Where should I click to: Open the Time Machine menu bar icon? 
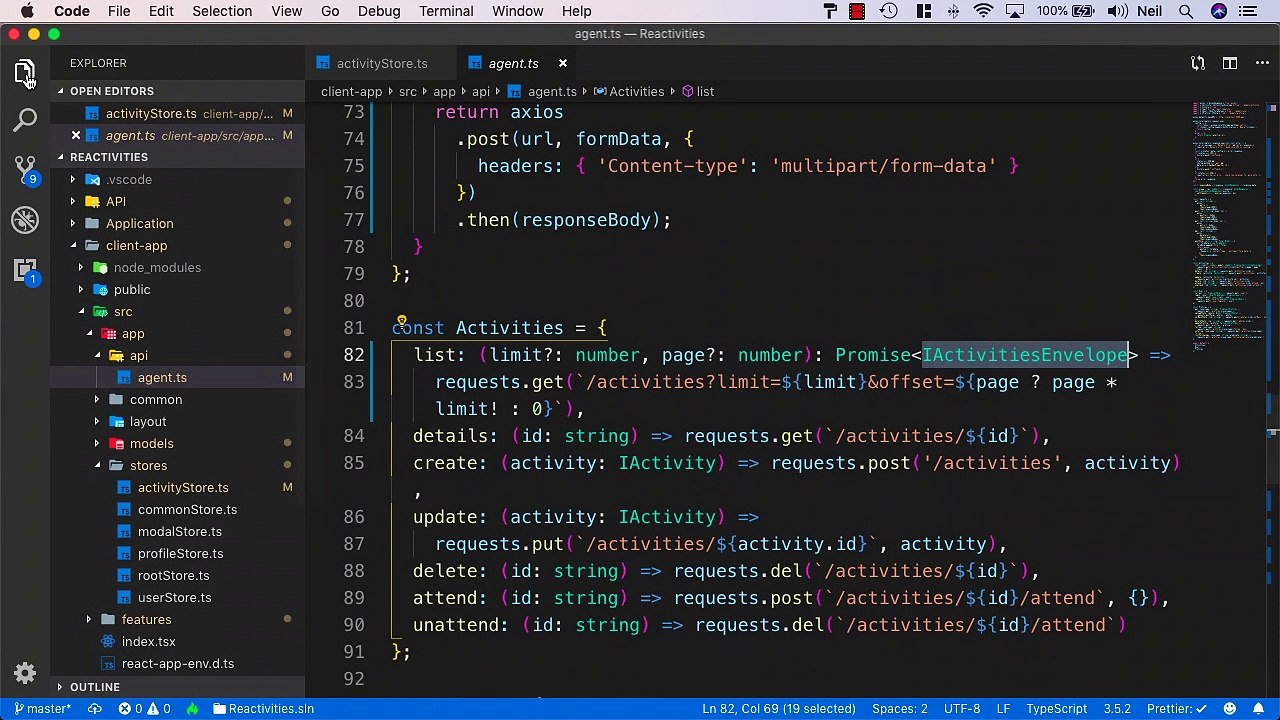point(888,11)
